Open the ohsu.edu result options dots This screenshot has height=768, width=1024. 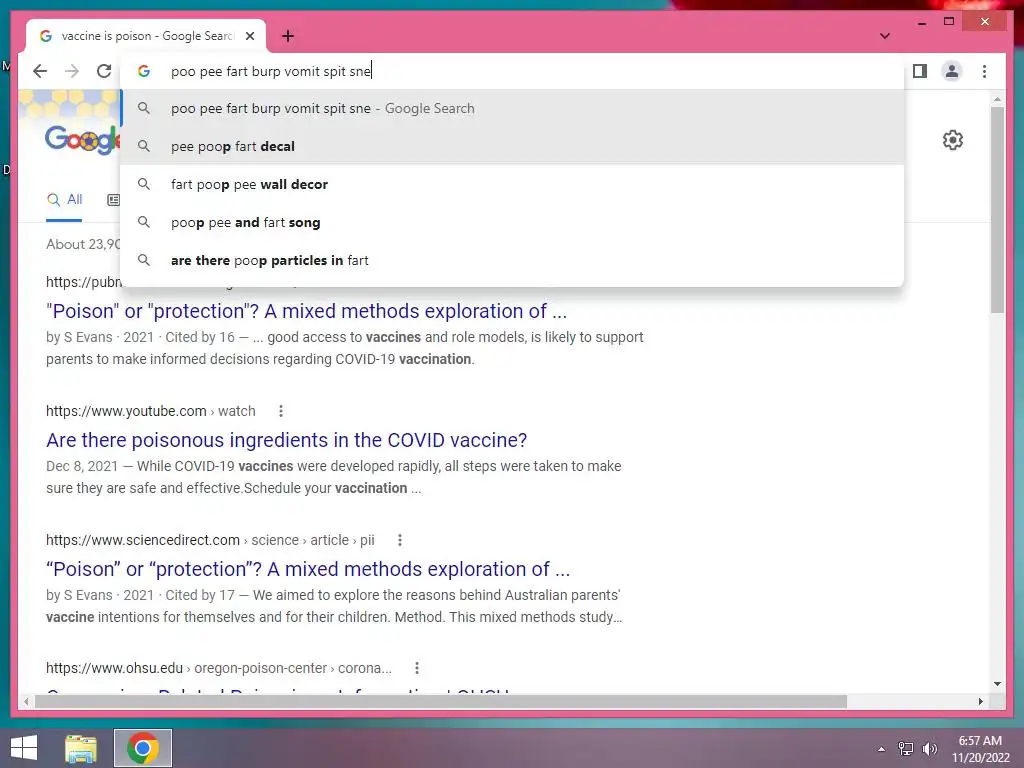coord(417,668)
